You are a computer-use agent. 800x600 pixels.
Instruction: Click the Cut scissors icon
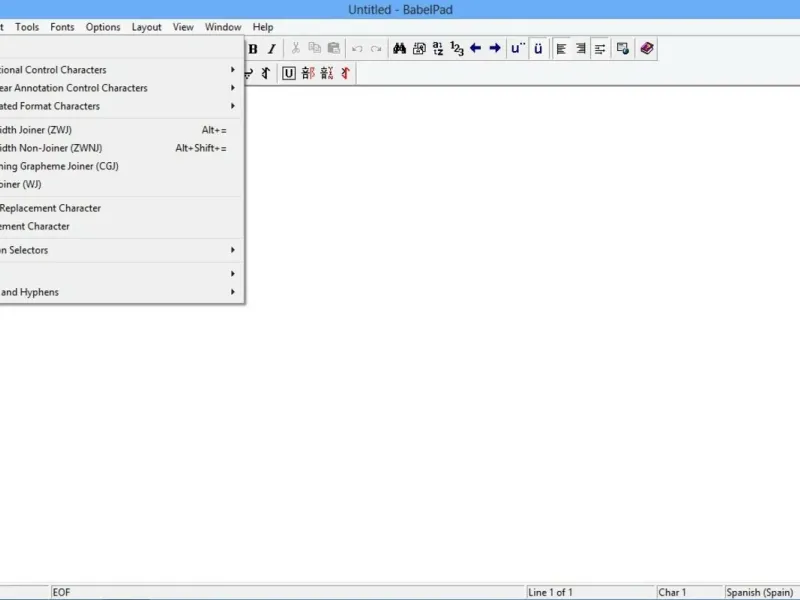[295, 48]
